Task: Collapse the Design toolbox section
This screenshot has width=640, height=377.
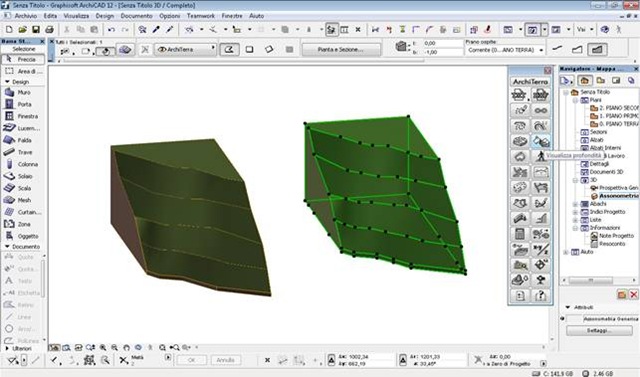Action: 7,82
